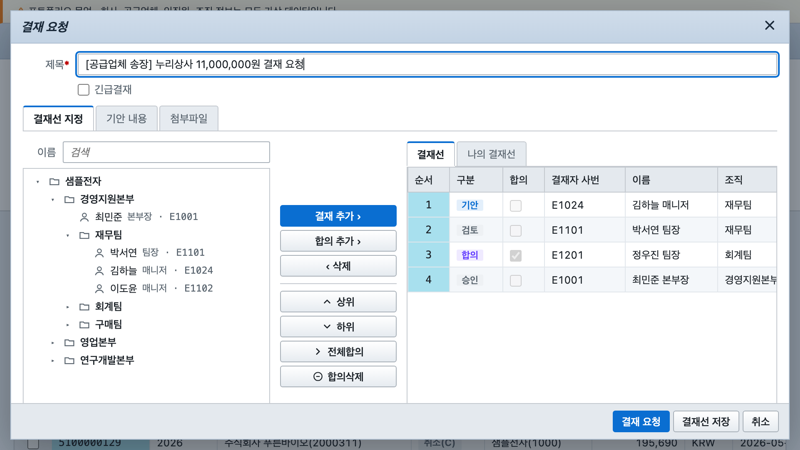Image resolution: width=800 pixels, height=450 pixels.
Task: Click 정우진 팀장 name cell
Action: 671,255
